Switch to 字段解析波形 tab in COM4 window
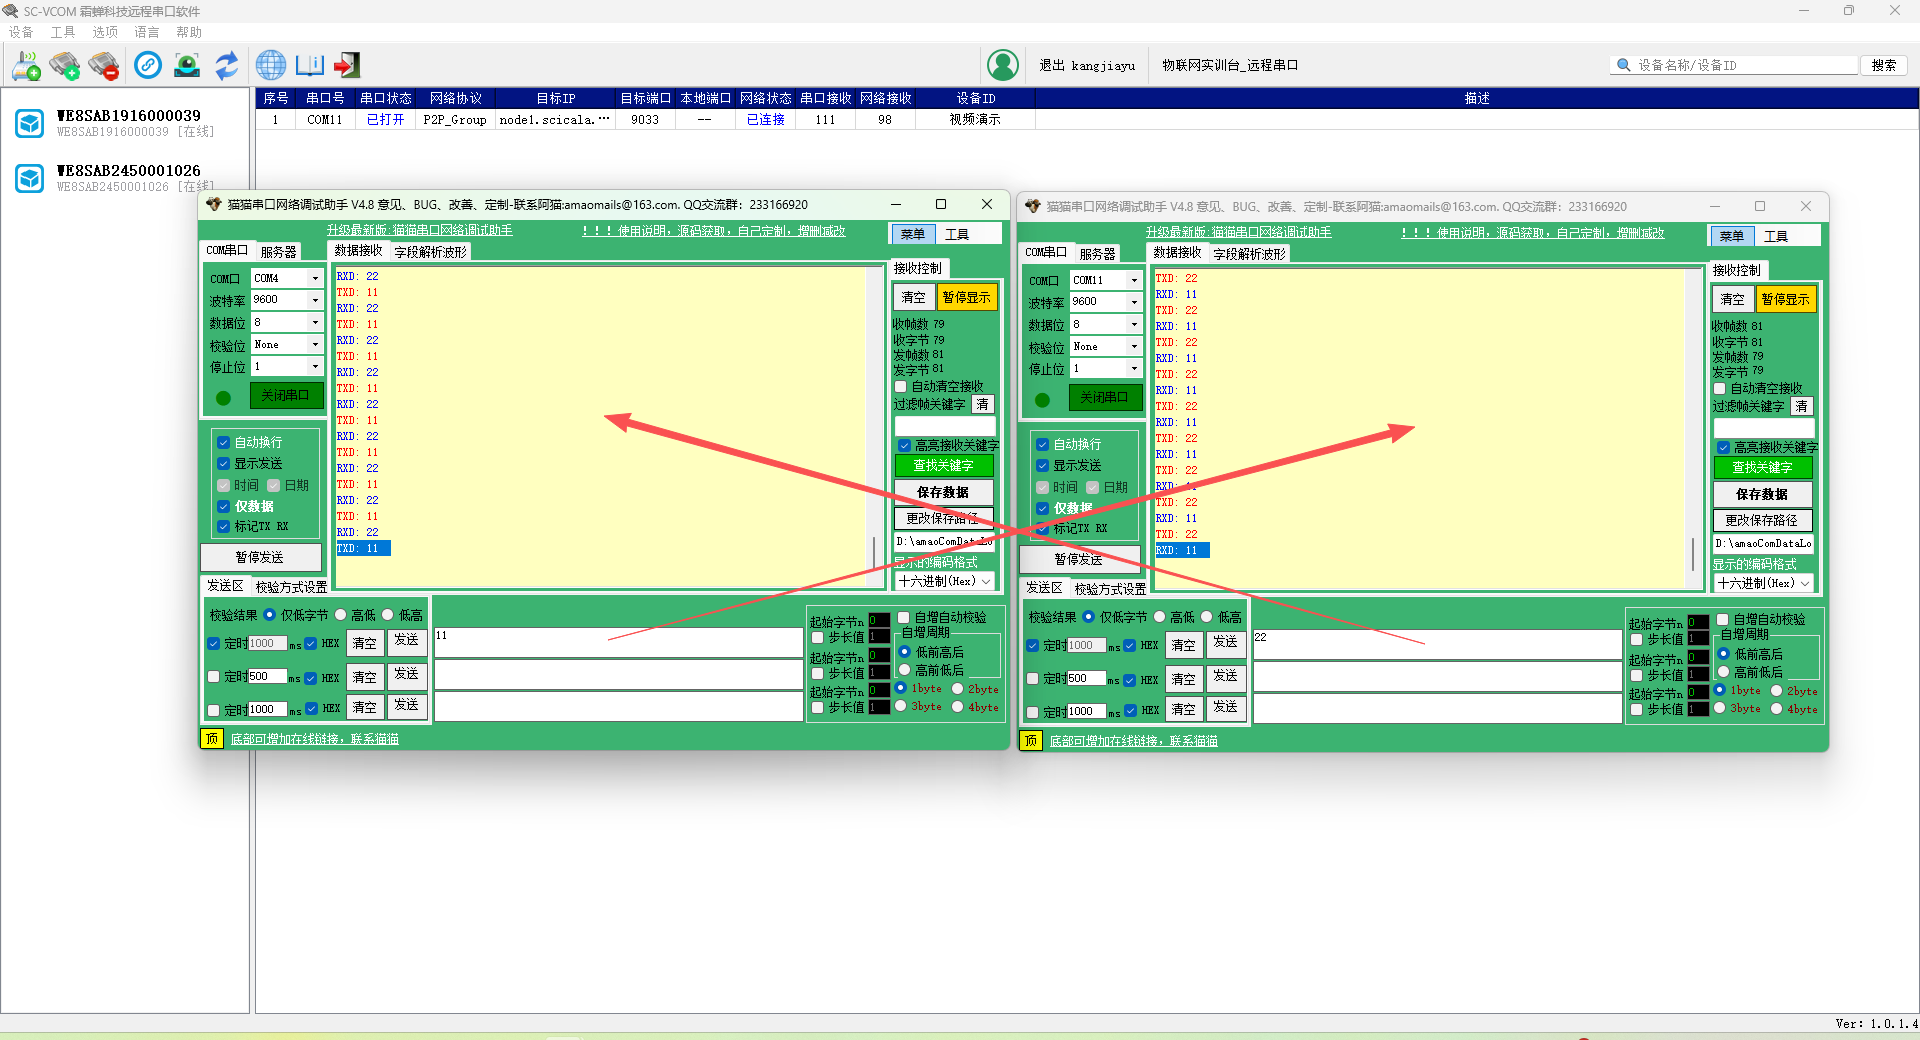 point(430,252)
